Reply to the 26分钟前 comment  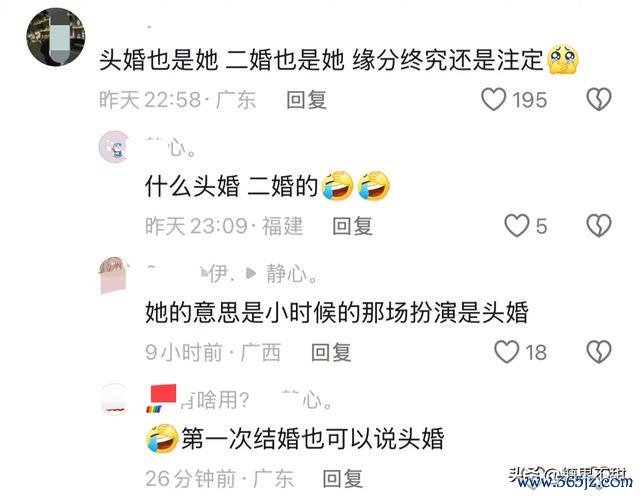click(x=342, y=478)
